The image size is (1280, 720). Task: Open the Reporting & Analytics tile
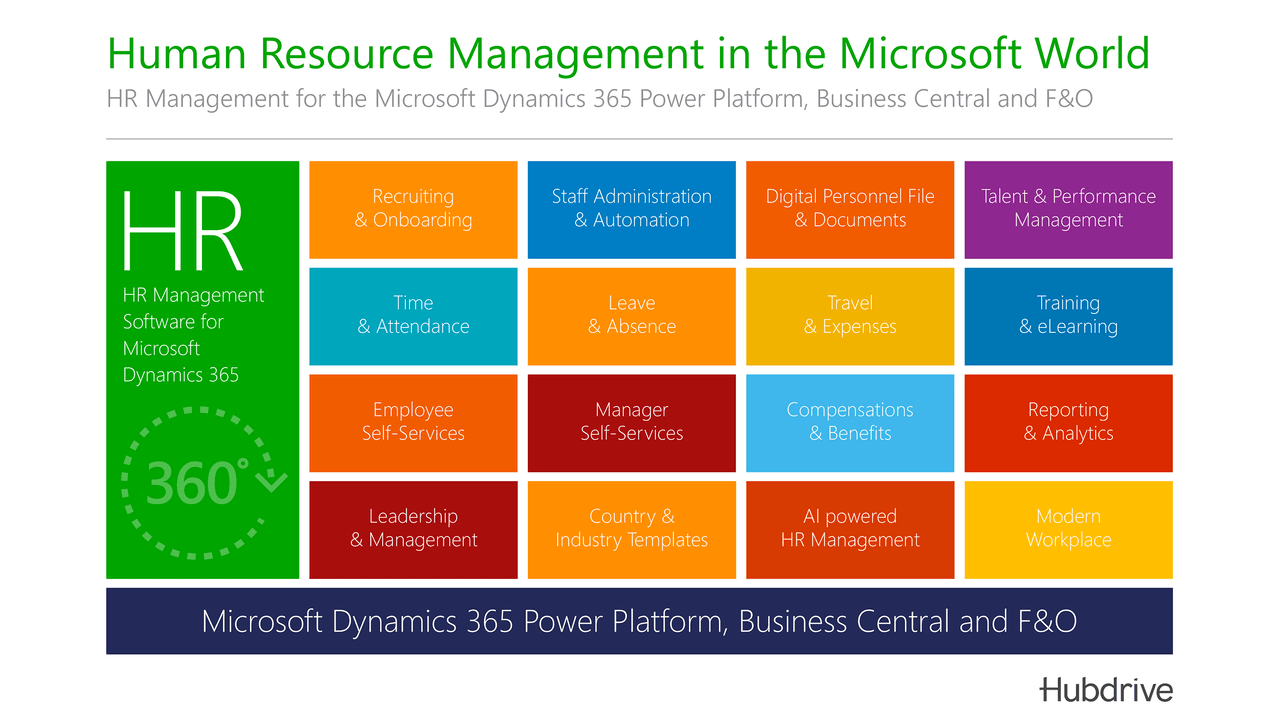point(1068,423)
